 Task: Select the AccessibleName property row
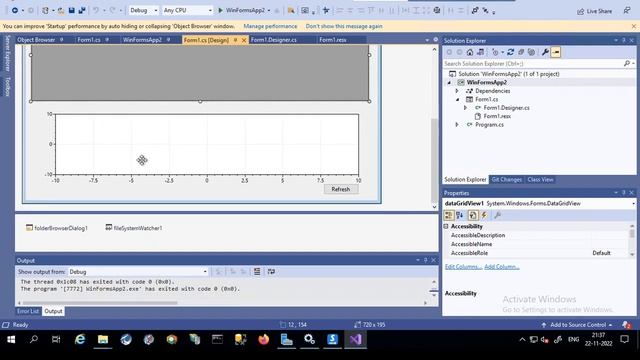pos(537,244)
